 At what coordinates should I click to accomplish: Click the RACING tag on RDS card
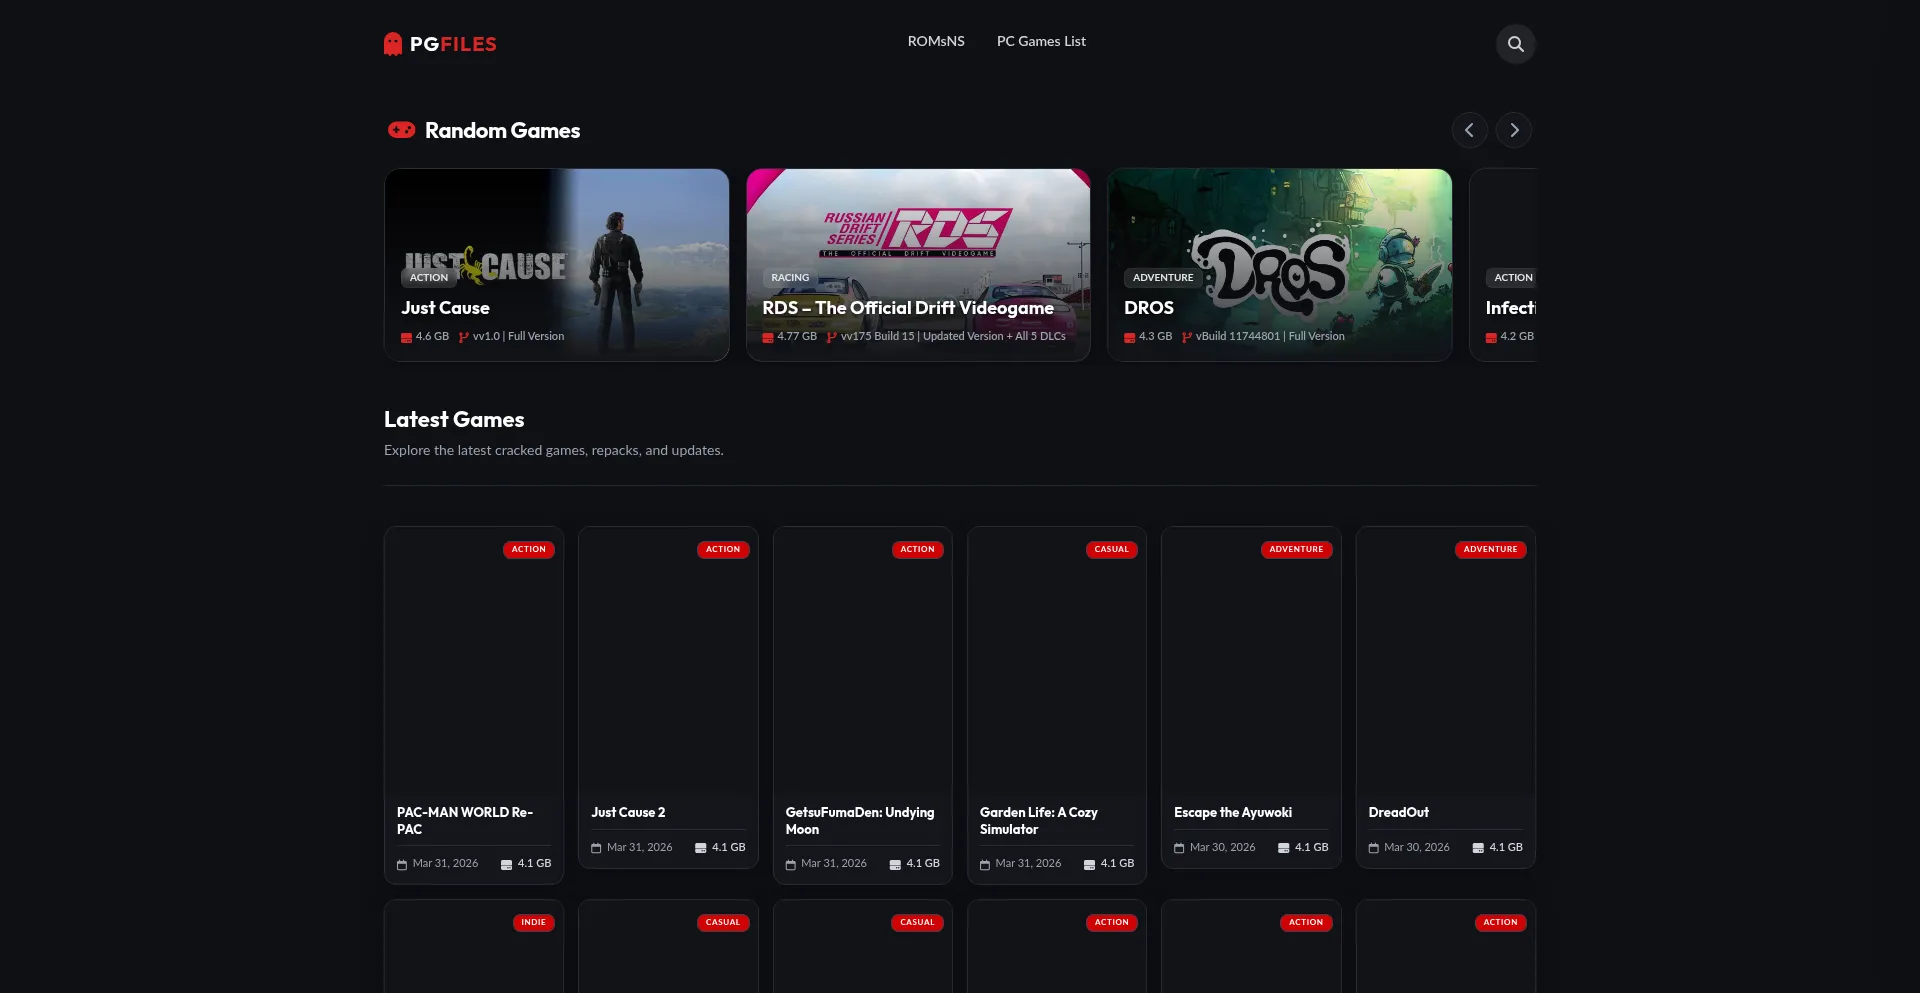(790, 278)
